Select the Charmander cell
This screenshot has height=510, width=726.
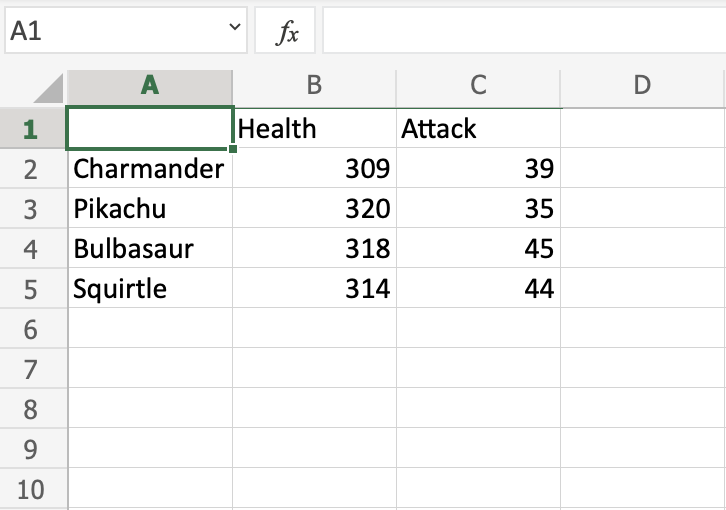[x=150, y=169]
